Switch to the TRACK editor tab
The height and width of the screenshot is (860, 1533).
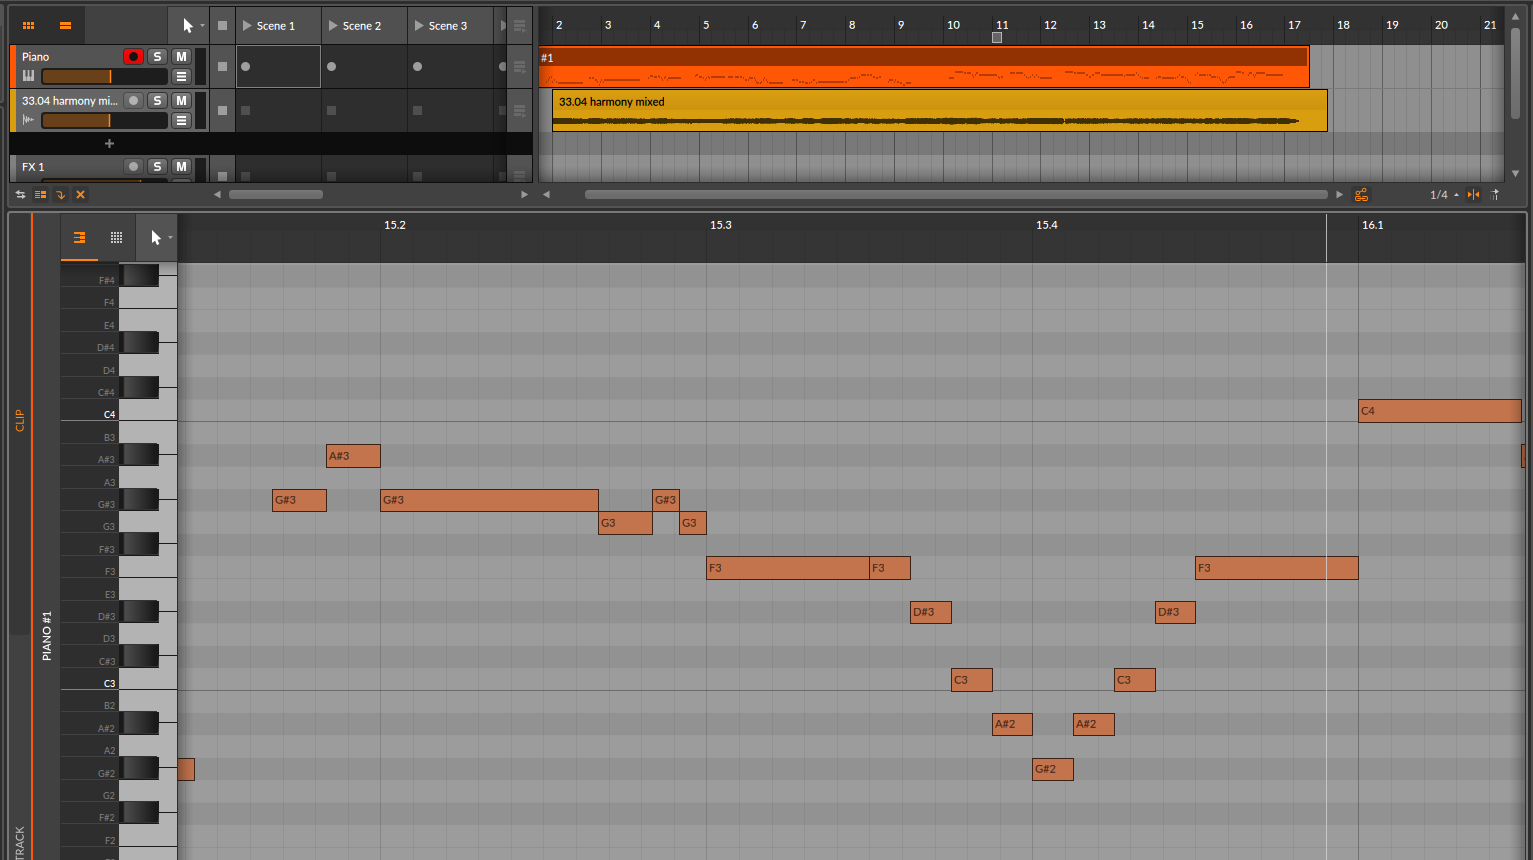(x=19, y=842)
